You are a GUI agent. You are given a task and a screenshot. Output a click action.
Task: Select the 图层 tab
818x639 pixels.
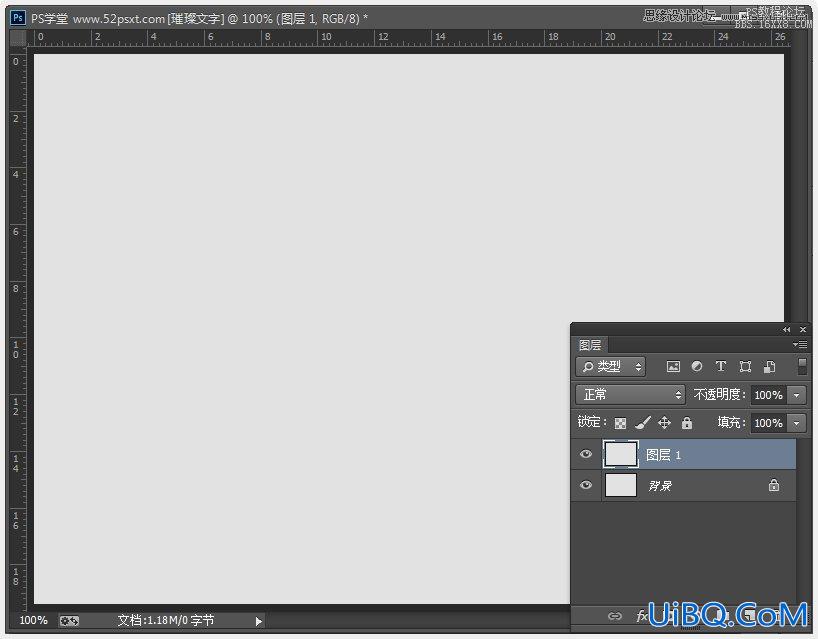[x=590, y=345]
